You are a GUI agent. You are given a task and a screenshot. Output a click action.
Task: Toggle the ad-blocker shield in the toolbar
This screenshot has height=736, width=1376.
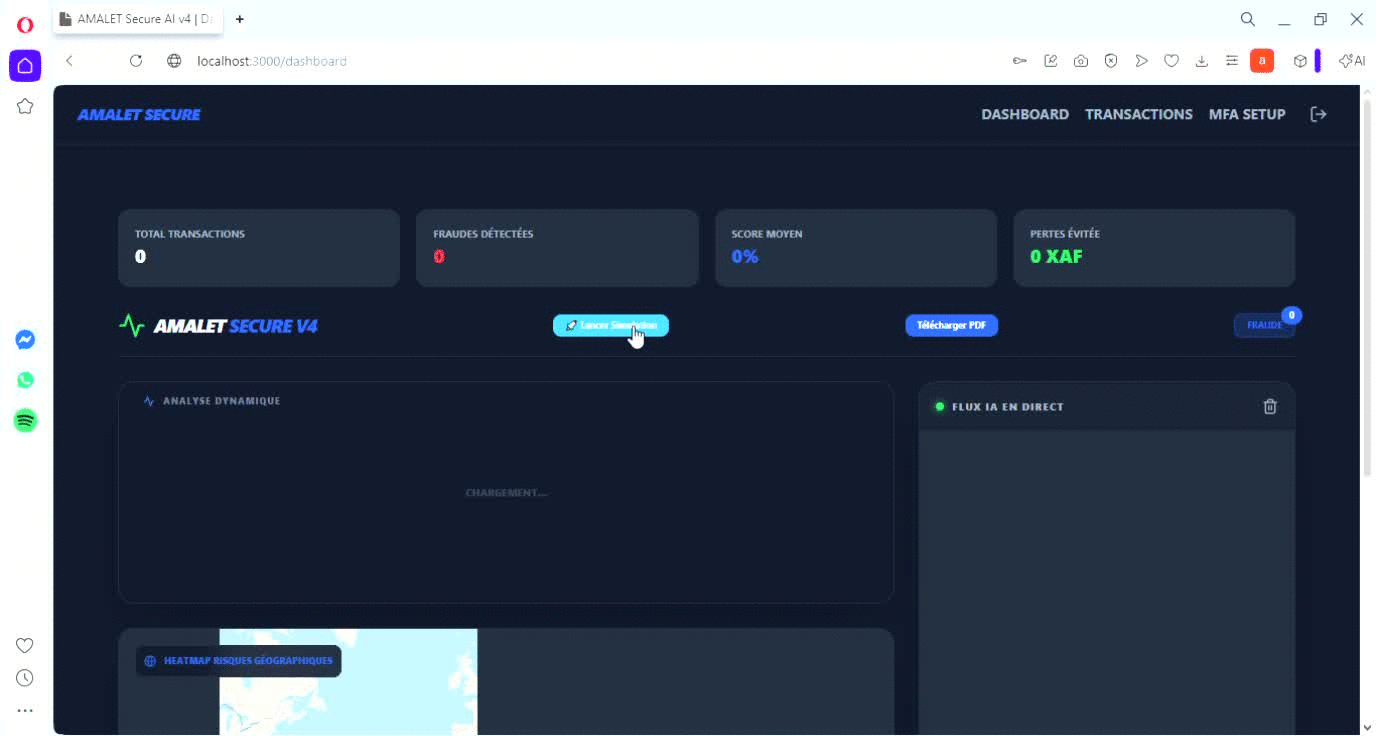tap(1111, 61)
